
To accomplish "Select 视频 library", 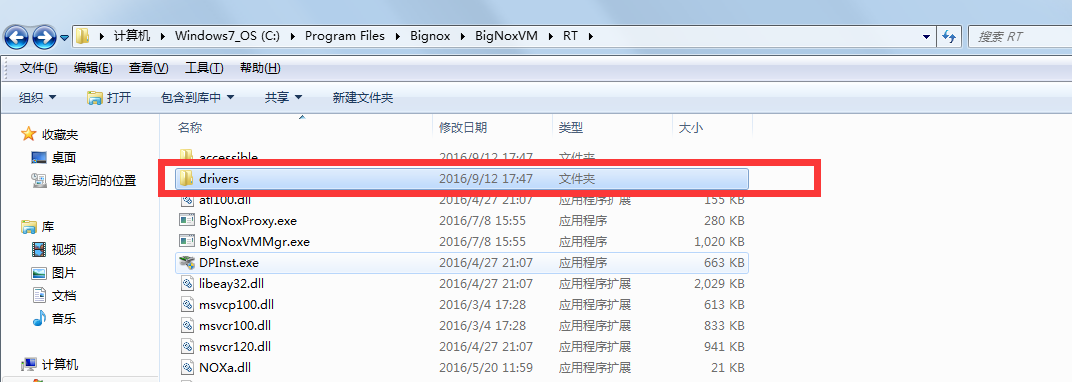I will pos(64,249).
